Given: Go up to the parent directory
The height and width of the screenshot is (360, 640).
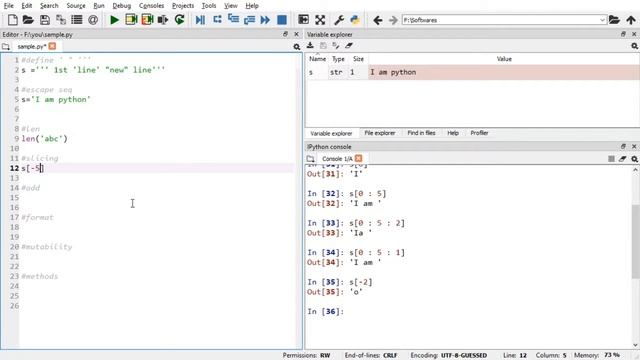Looking at the screenshot, I should click(x=631, y=20).
